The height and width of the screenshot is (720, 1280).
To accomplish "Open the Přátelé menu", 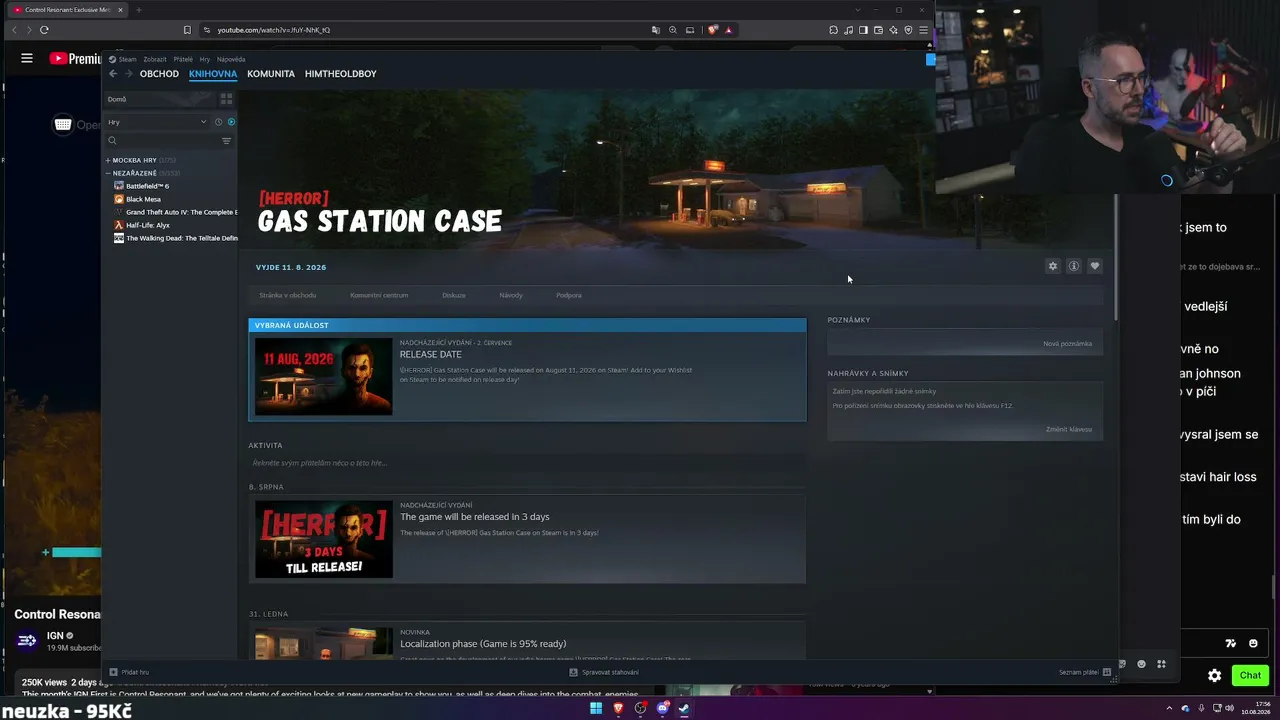I will pos(183,59).
